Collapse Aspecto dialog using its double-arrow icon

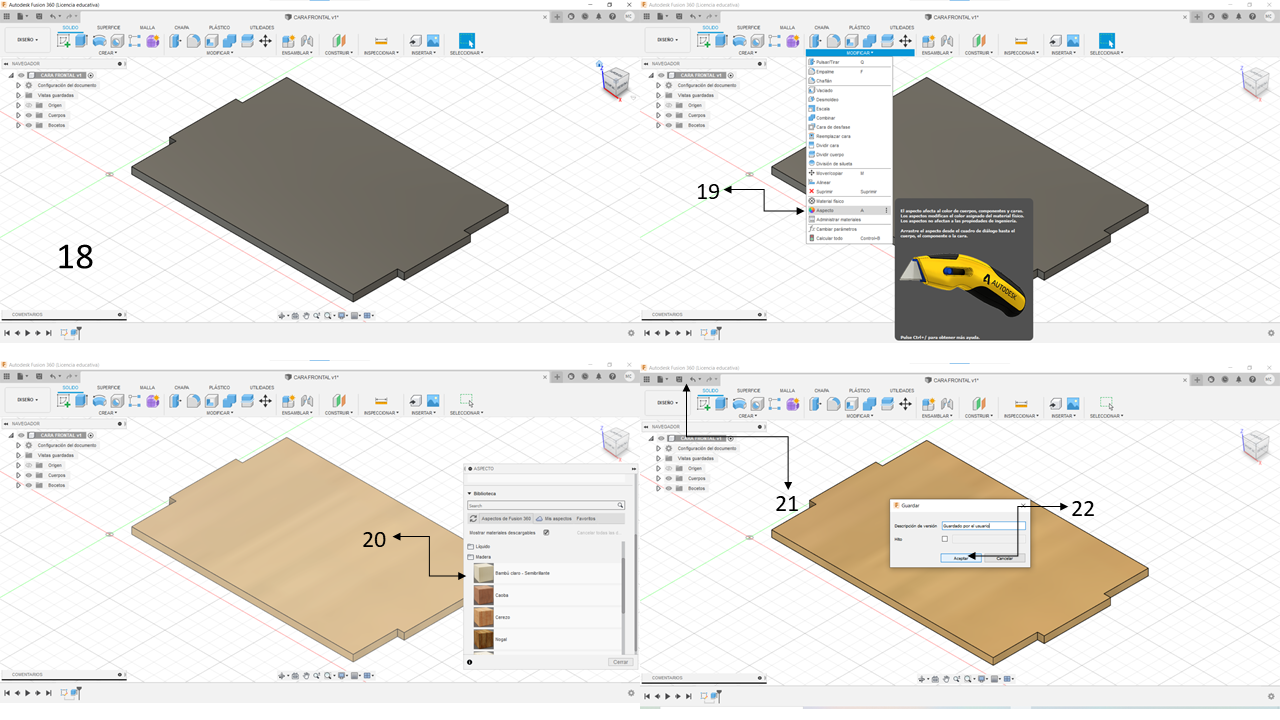click(x=633, y=468)
